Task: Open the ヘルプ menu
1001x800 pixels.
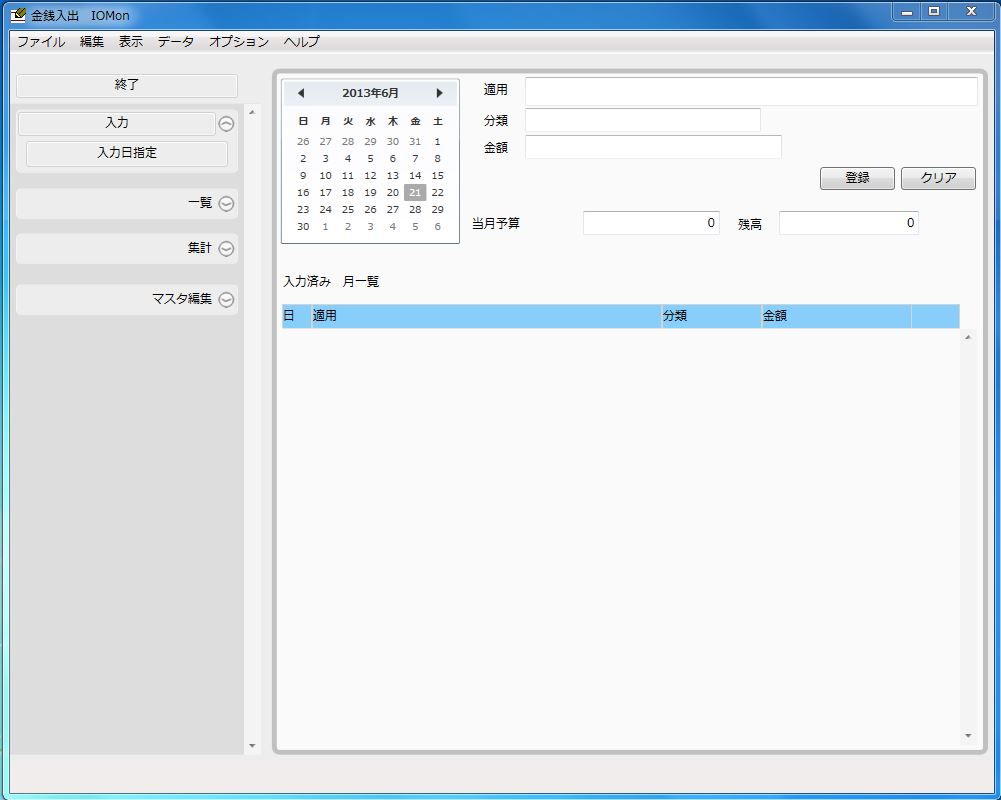Action: click(301, 42)
